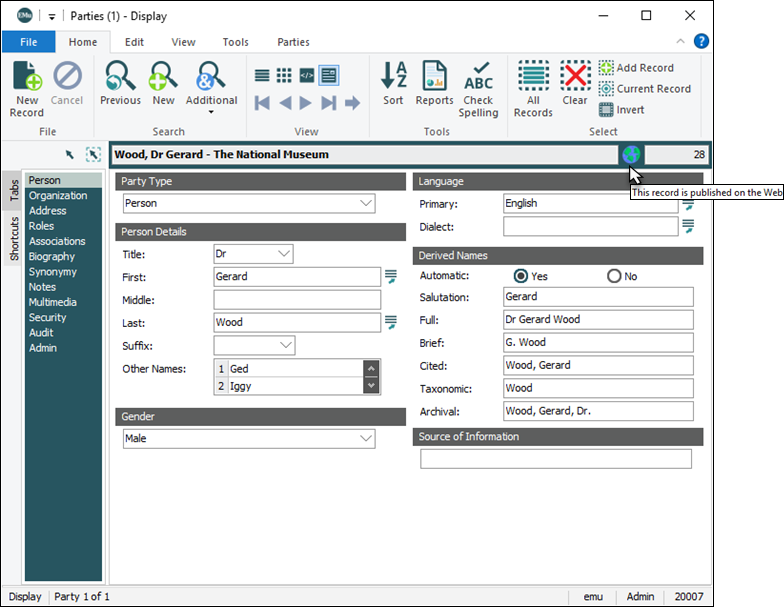
Task: Expand the Party Type dropdown
Action: [365, 203]
